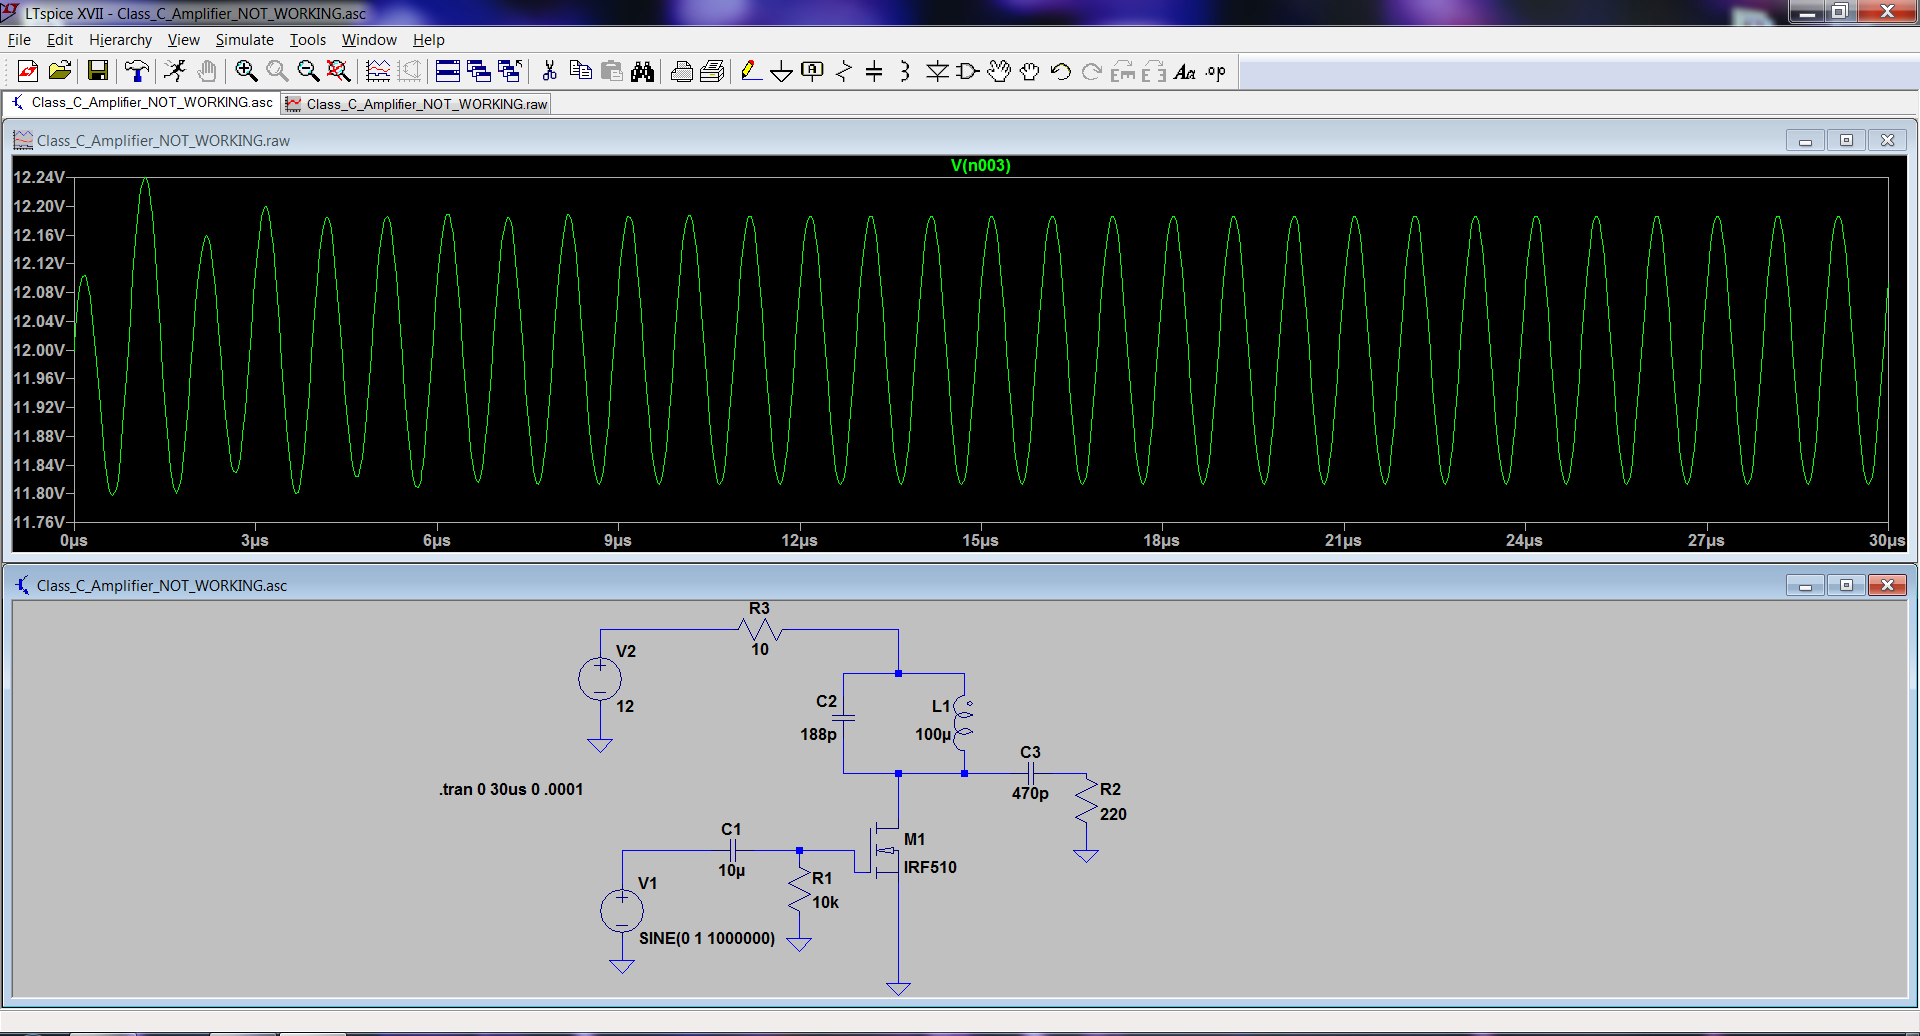Select the V2 voltage source symbol
This screenshot has height=1036, width=1920.
tap(600, 679)
